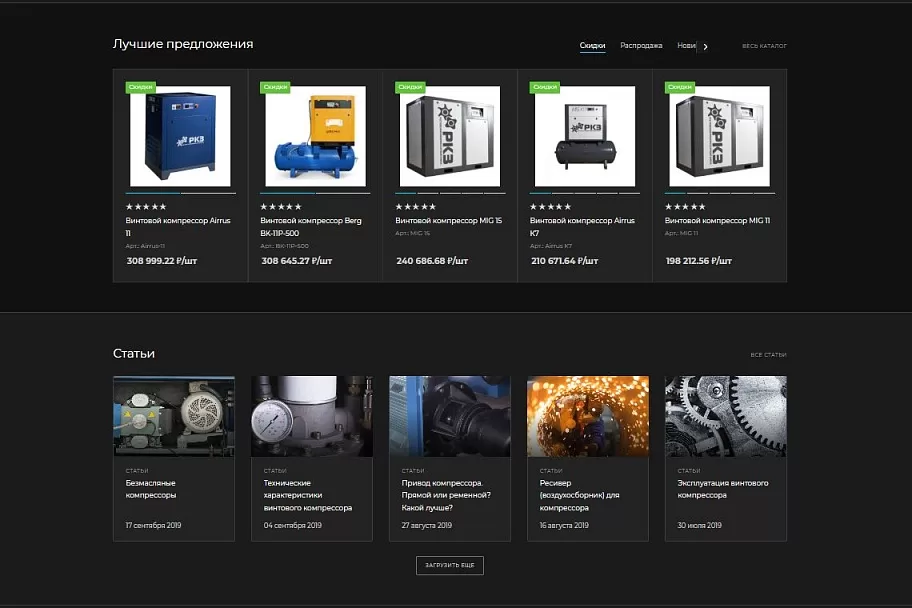Open the gears article image
The width and height of the screenshot is (912, 608).
[726, 416]
